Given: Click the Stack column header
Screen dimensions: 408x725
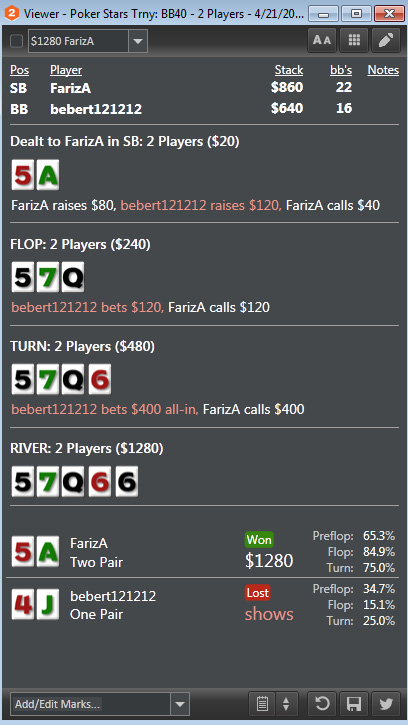Looking at the screenshot, I should click(289, 70).
